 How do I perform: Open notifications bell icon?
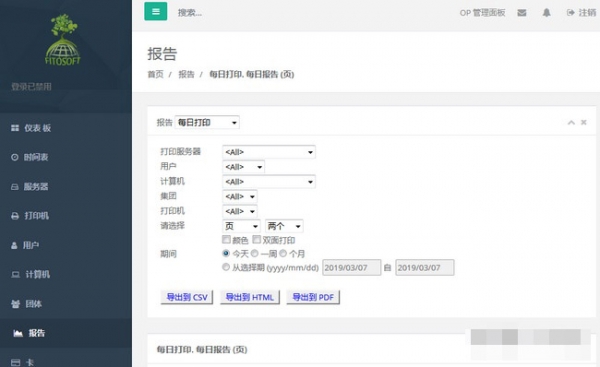[546, 13]
